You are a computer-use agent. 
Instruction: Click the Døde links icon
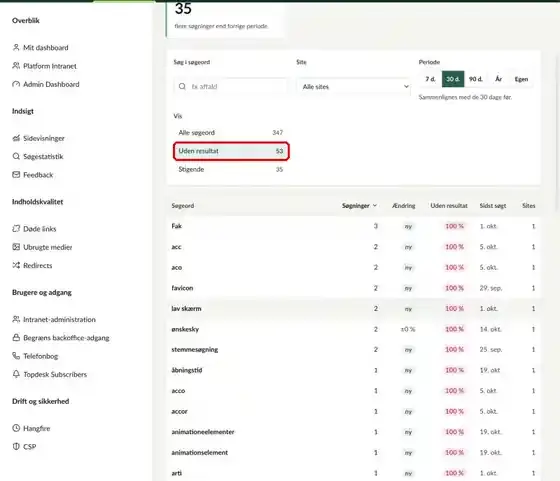click(x=16, y=229)
